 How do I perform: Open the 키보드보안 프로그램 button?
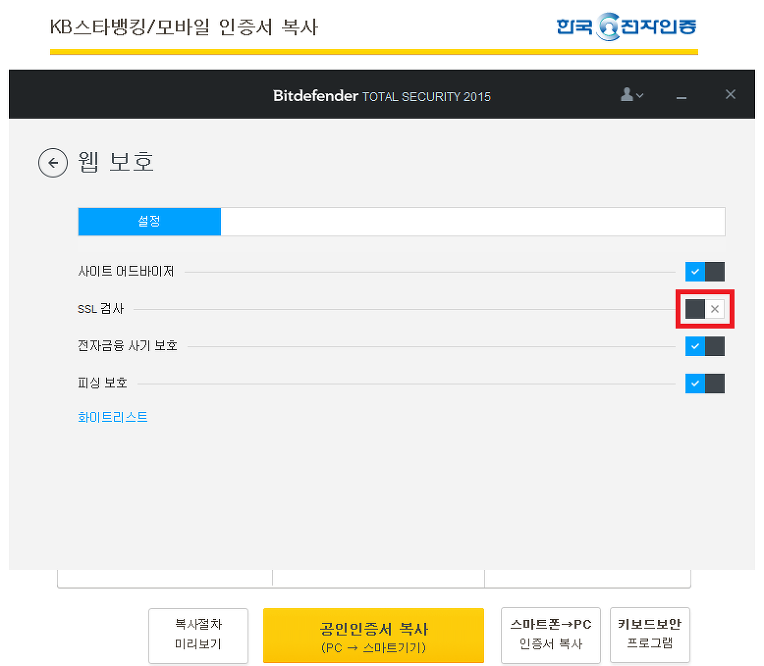[x=649, y=635]
